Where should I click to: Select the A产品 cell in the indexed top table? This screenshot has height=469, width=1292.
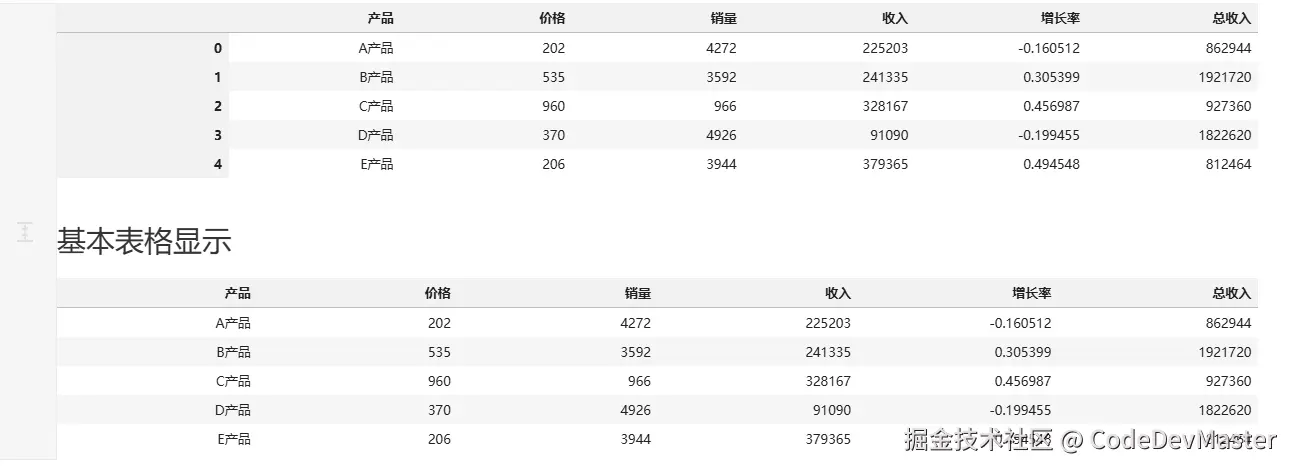[376, 48]
